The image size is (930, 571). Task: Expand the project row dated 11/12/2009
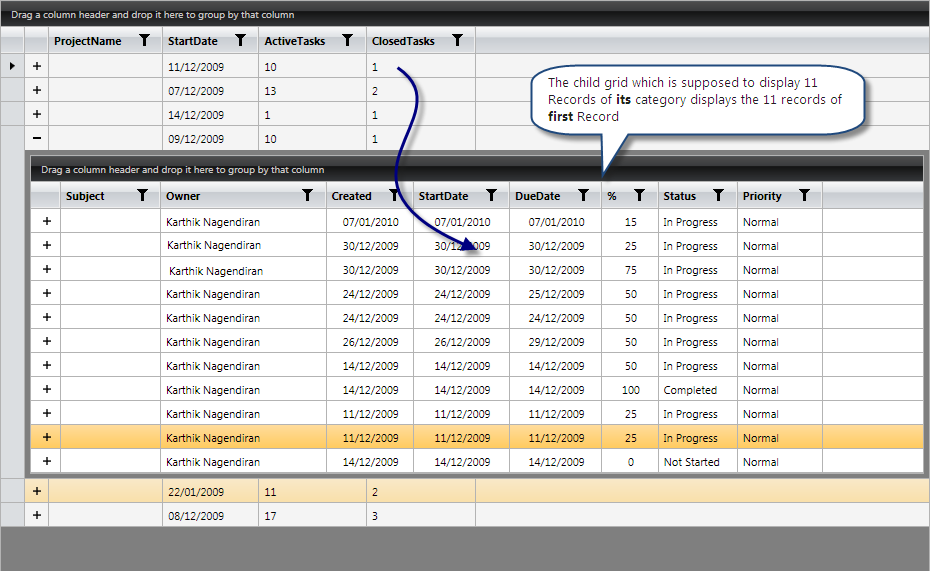click(37, 66)
